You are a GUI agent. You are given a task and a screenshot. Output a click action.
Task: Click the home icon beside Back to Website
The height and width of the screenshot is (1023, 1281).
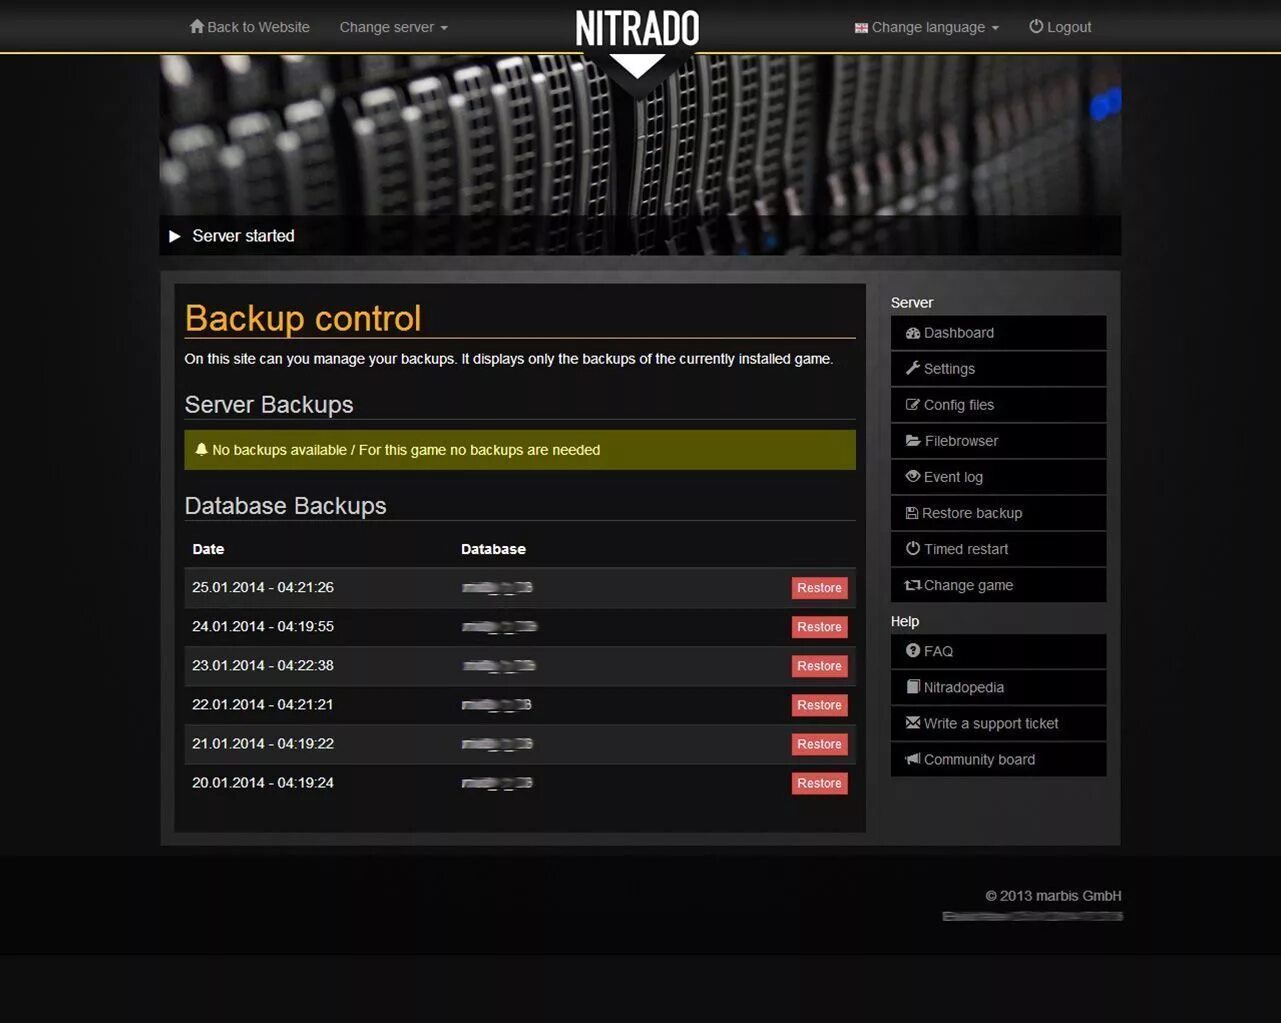(x=196, y=26)
